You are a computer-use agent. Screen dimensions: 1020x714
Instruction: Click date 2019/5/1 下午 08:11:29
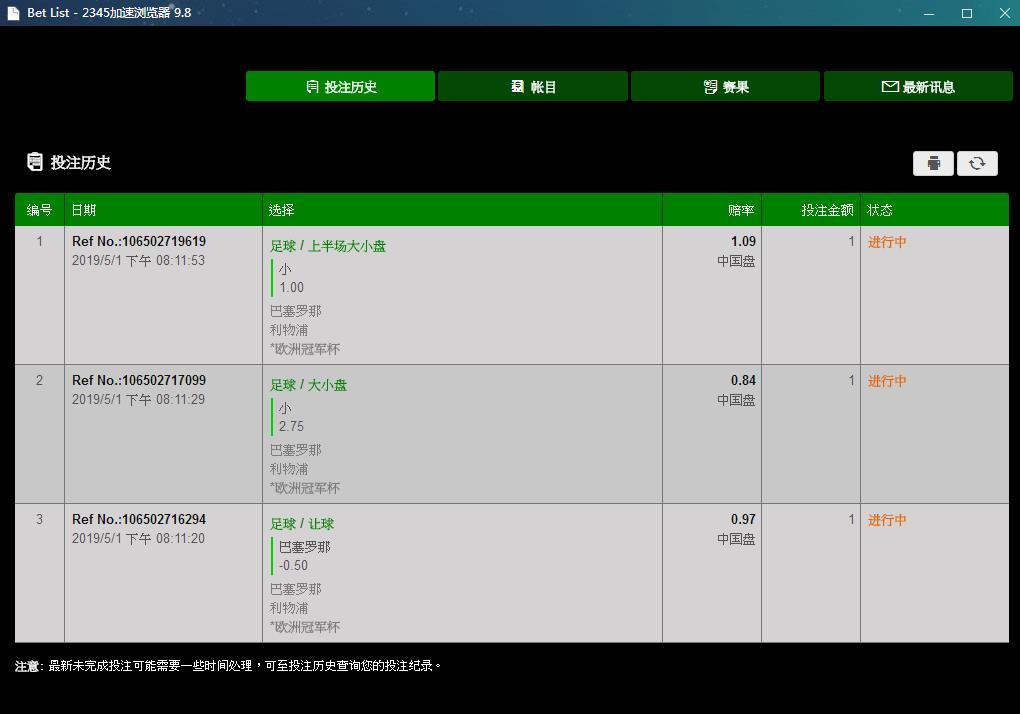coord(138,399)
